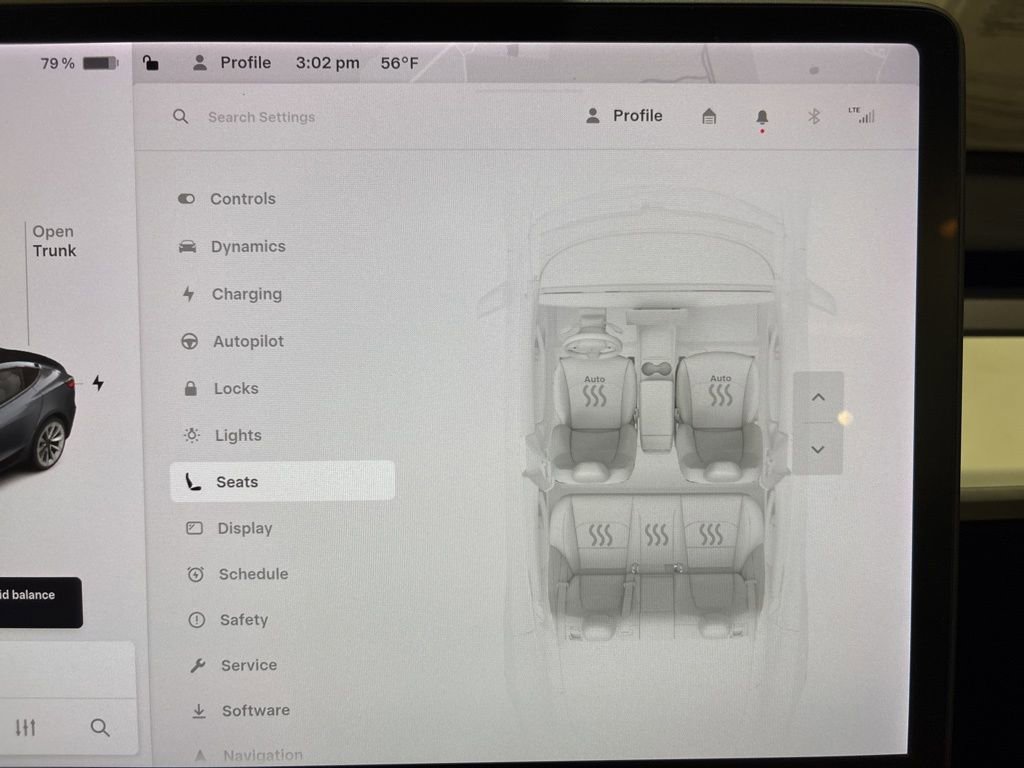
Task: Open the Lights settings icon
Action: (x=190, y=435)
